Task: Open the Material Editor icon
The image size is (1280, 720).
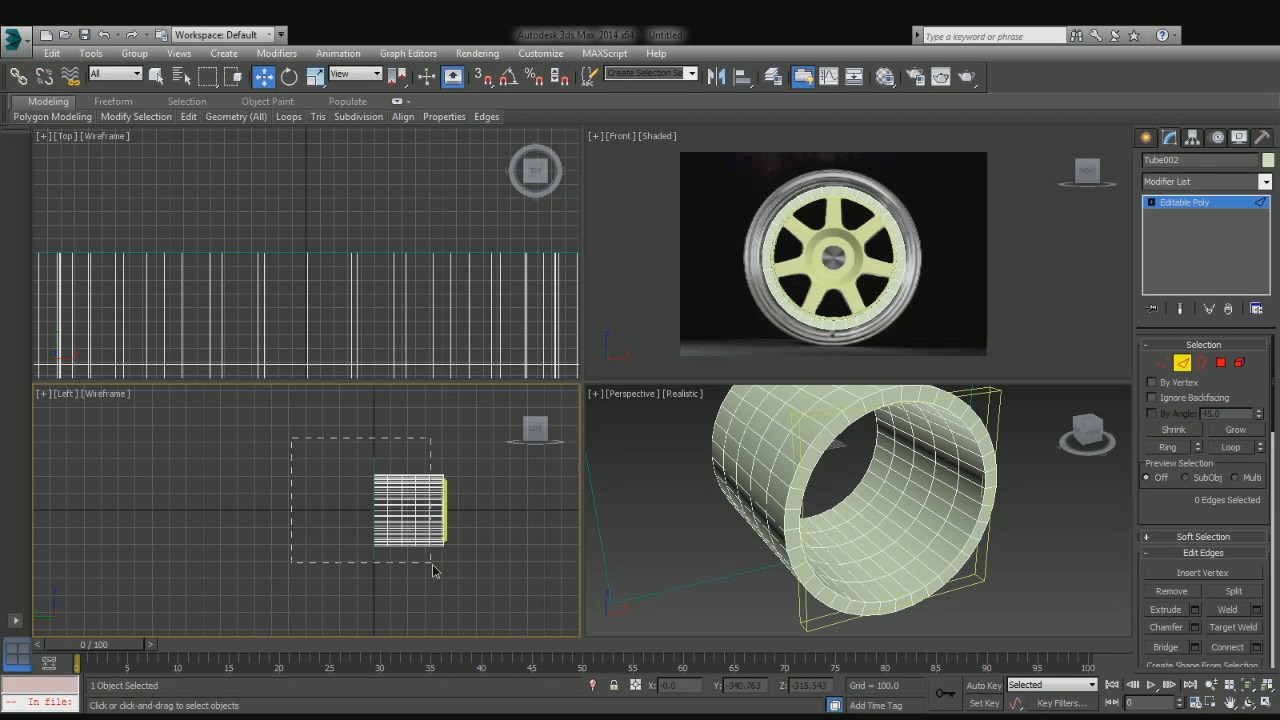Action: click(885, 76)
